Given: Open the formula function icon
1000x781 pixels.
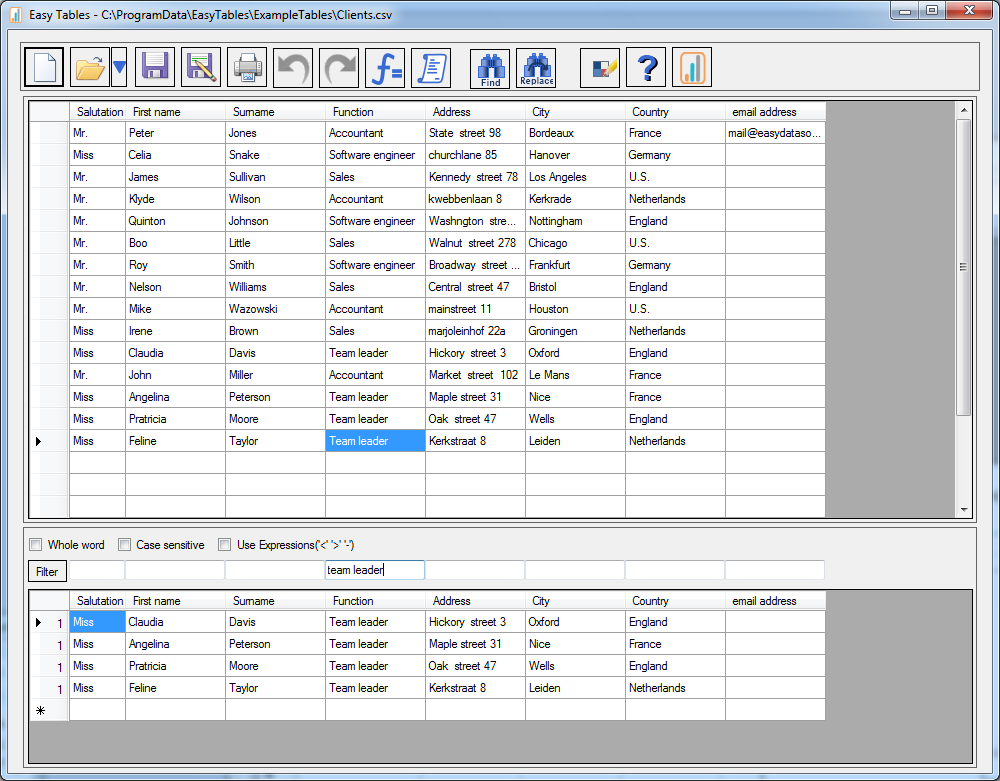Looking at the screenshot, I should (x=385, y=68).
